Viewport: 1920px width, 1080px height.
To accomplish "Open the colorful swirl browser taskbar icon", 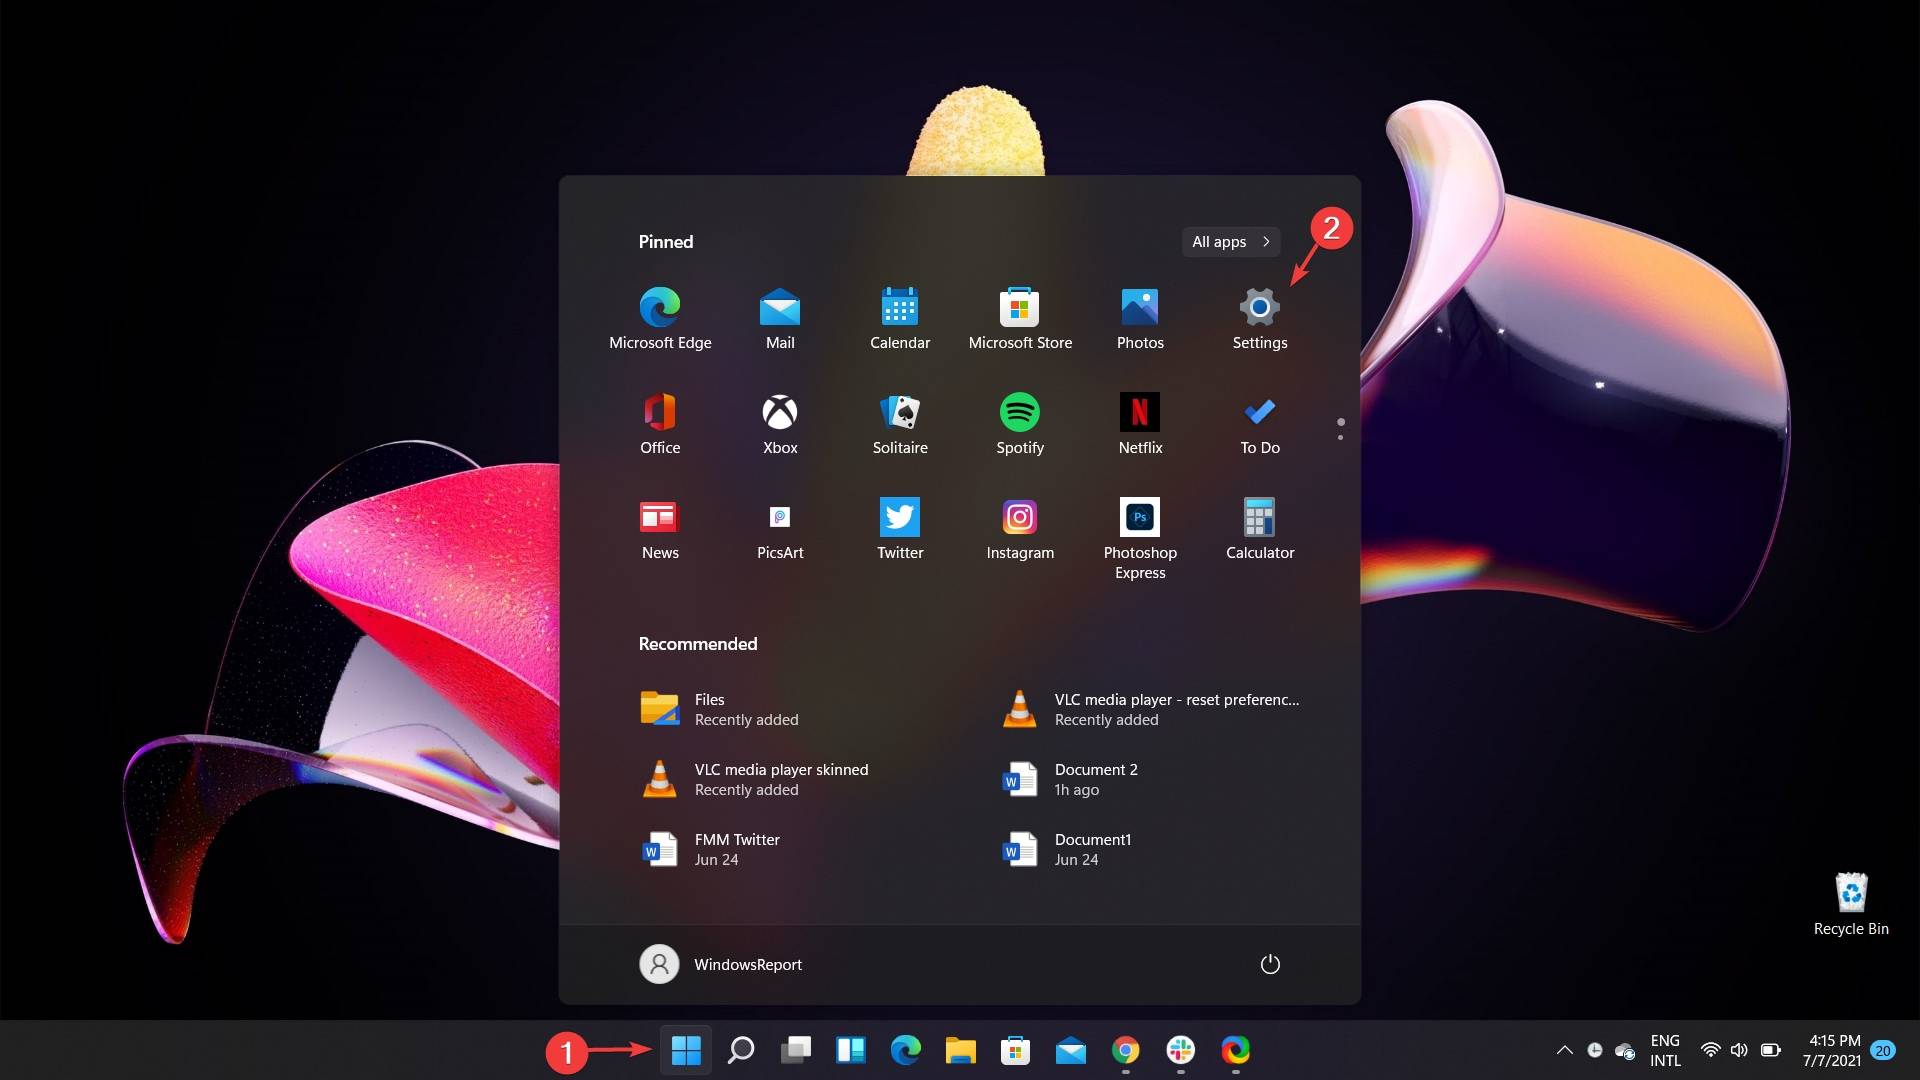I will click(1236, 1050).
